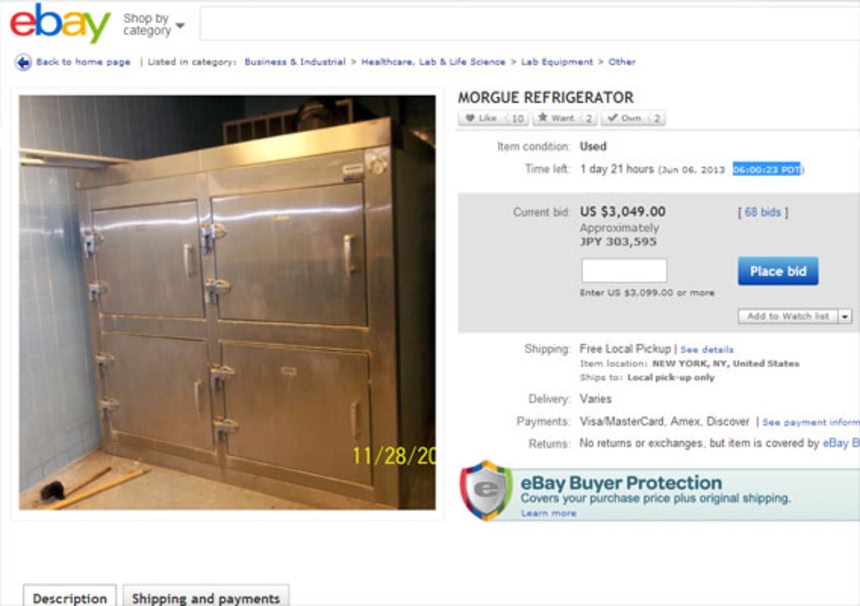
Task: Click Learn more under Buyer Protection
Action: (x=548, y=513)
